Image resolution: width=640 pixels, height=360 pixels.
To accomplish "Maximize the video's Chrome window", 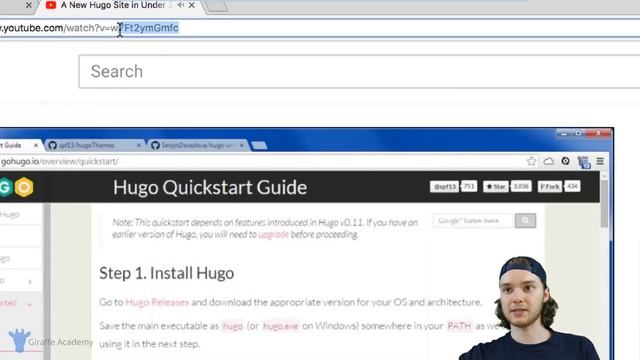I will click(578, 134).
